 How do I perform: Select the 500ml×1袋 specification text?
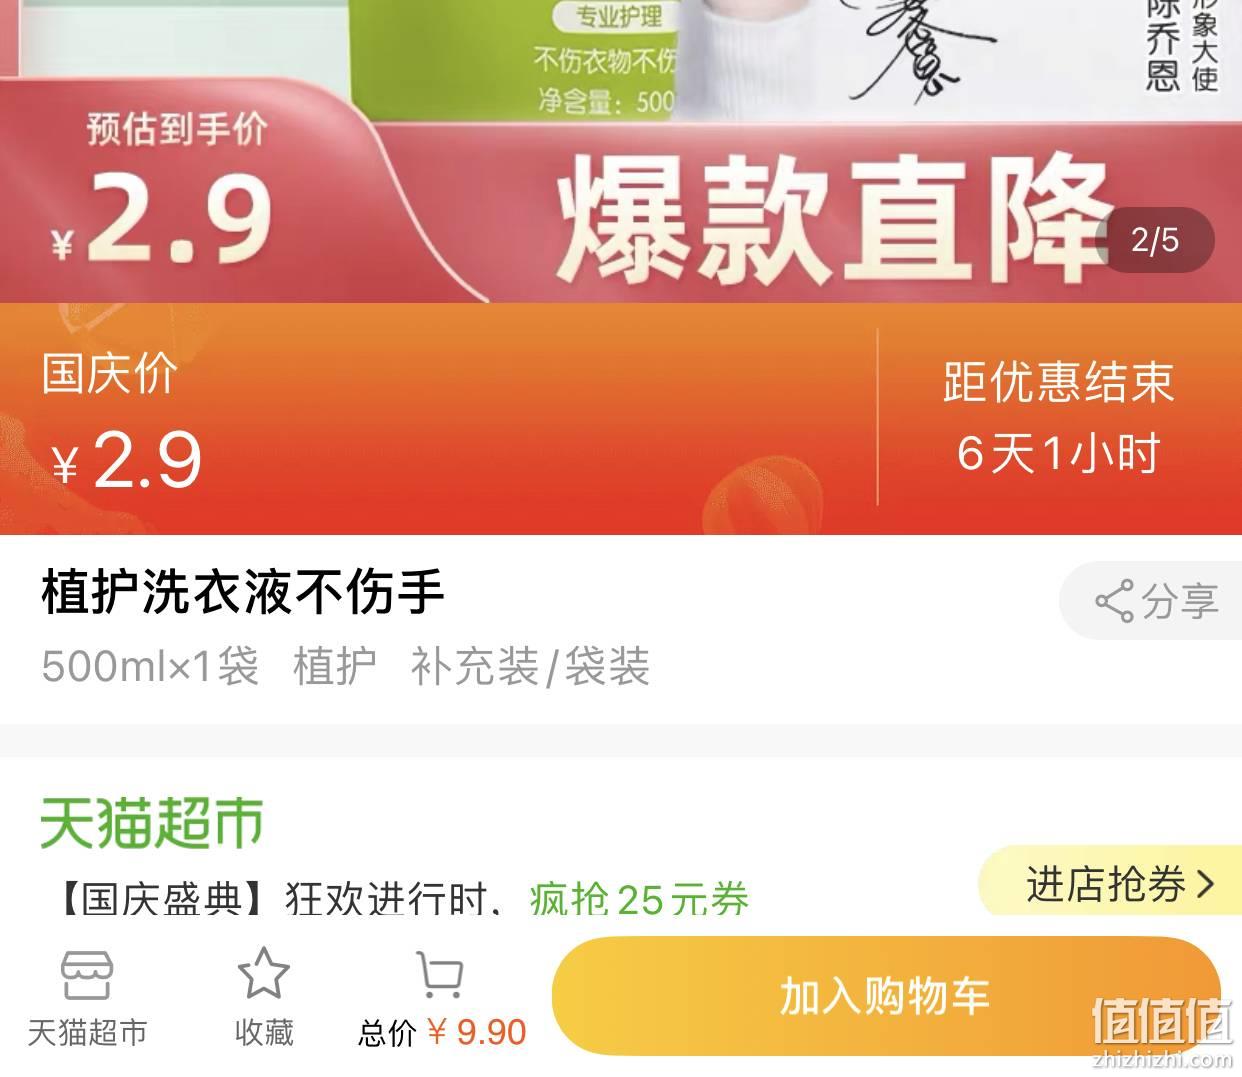(150, 666)
